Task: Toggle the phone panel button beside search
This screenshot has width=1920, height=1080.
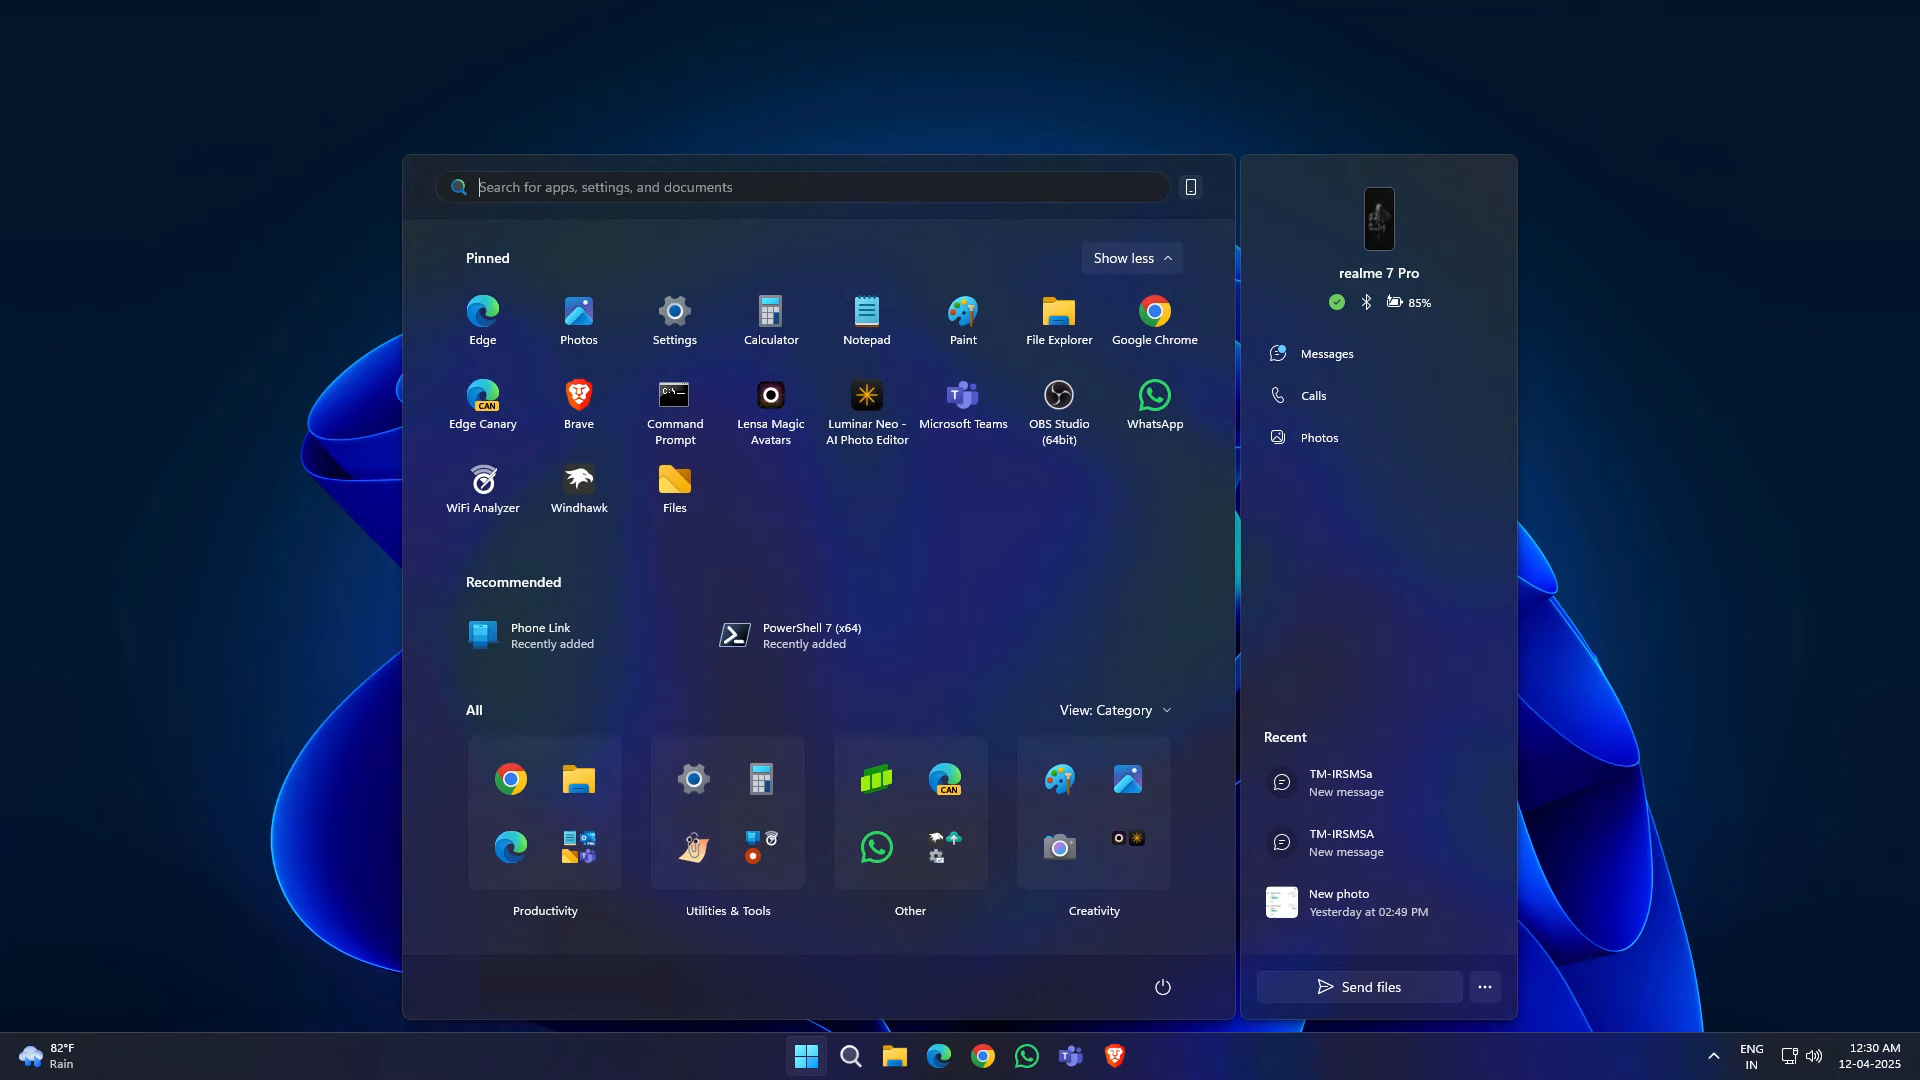Action: (1191, 187)
